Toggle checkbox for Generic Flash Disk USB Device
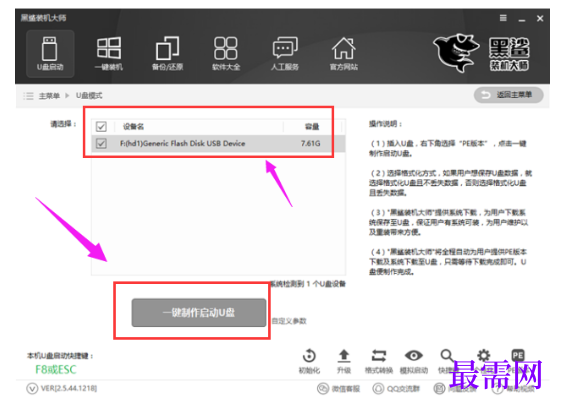Screen dimensions: 561x406 click(x=101, y=143)
